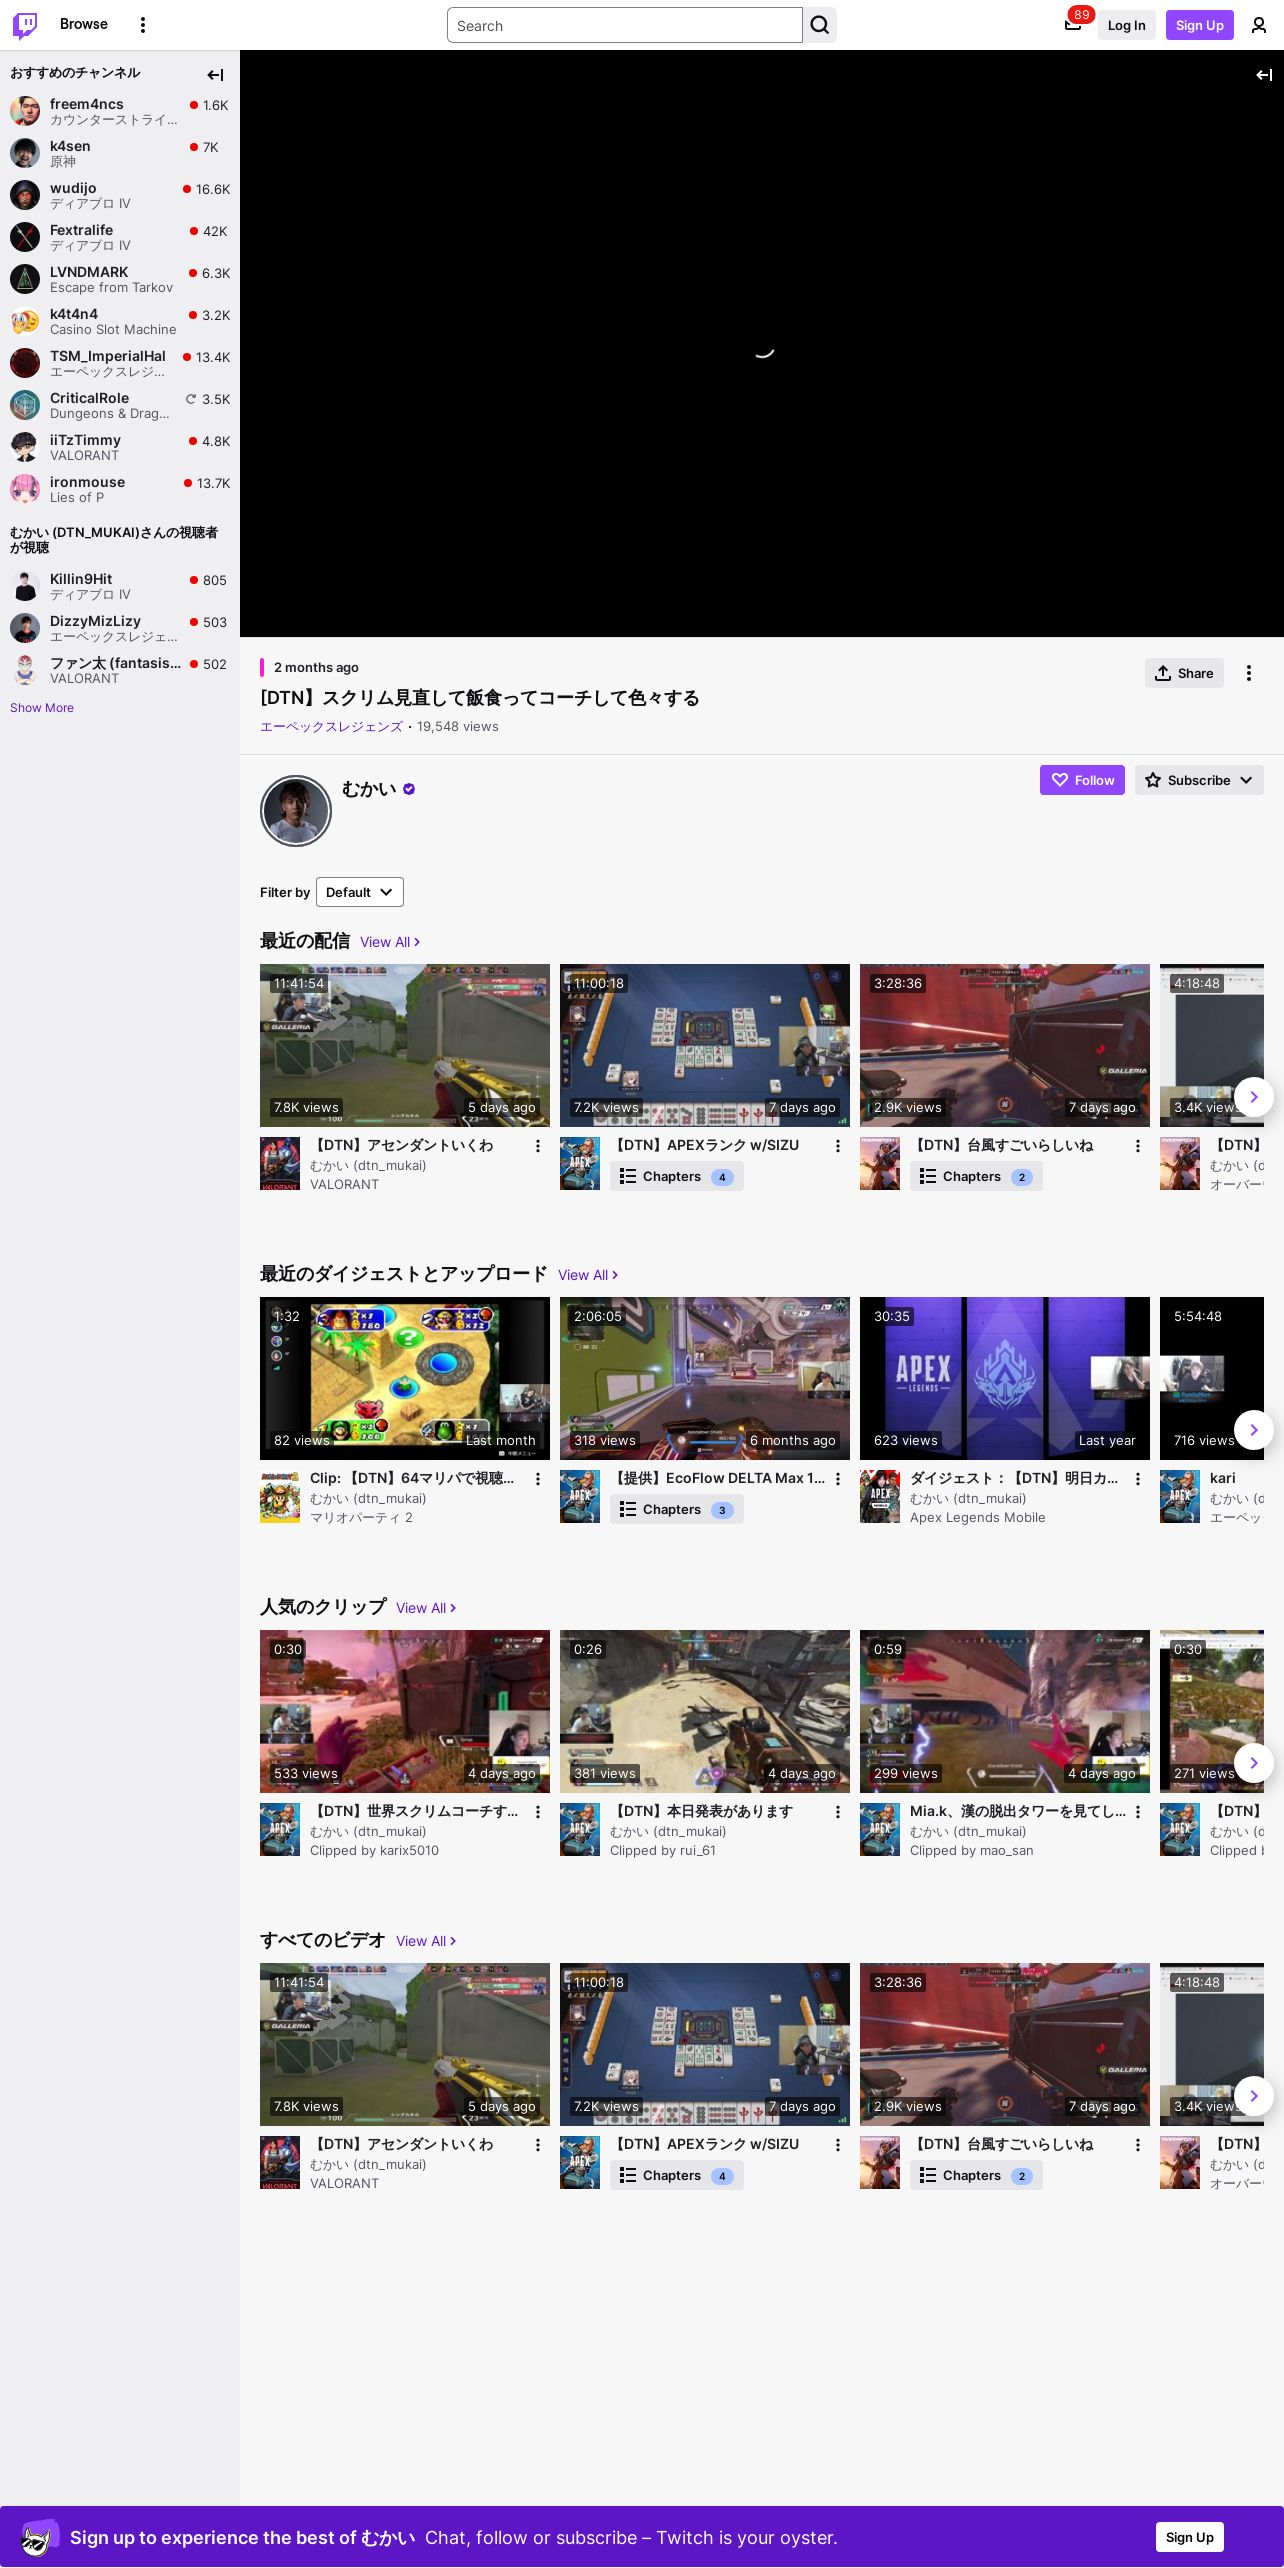Click Sign Up in the bottom purple banner

(x=1190, y=2537)
